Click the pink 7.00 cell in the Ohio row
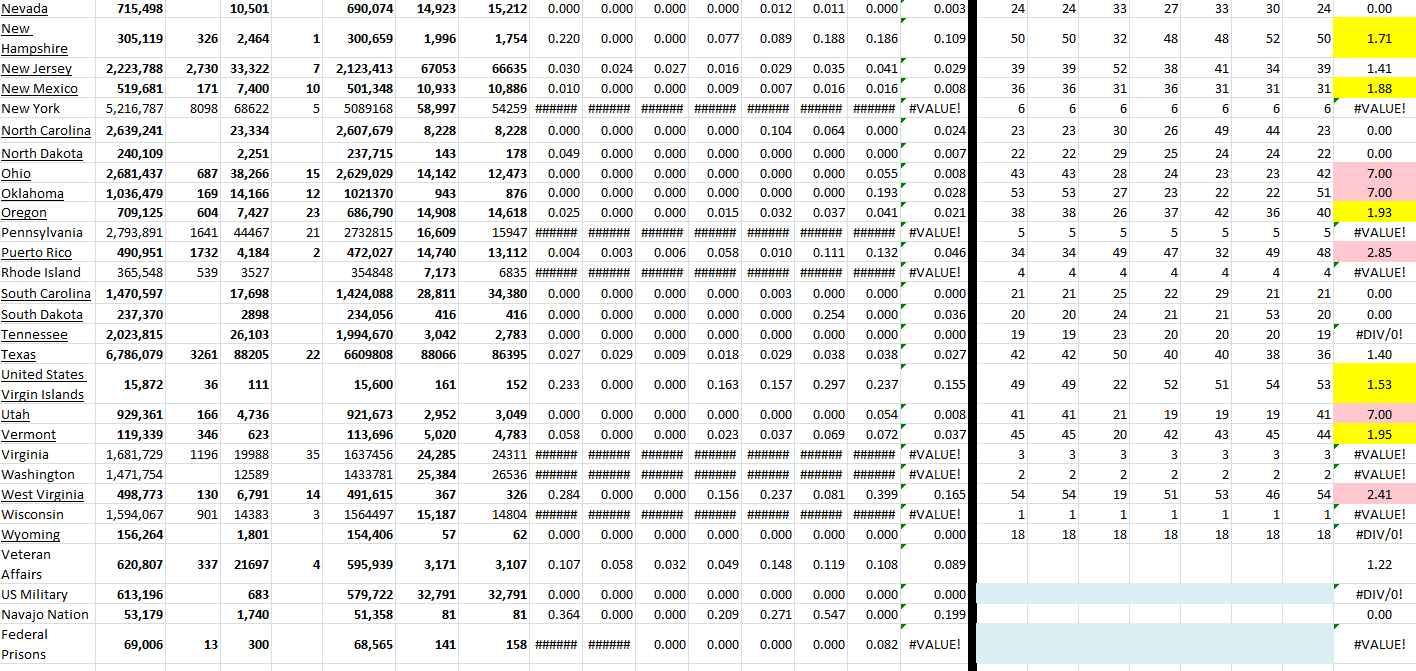This screenshot has width=1416, height=671. pyautogui.click(x=1381, y=173)
